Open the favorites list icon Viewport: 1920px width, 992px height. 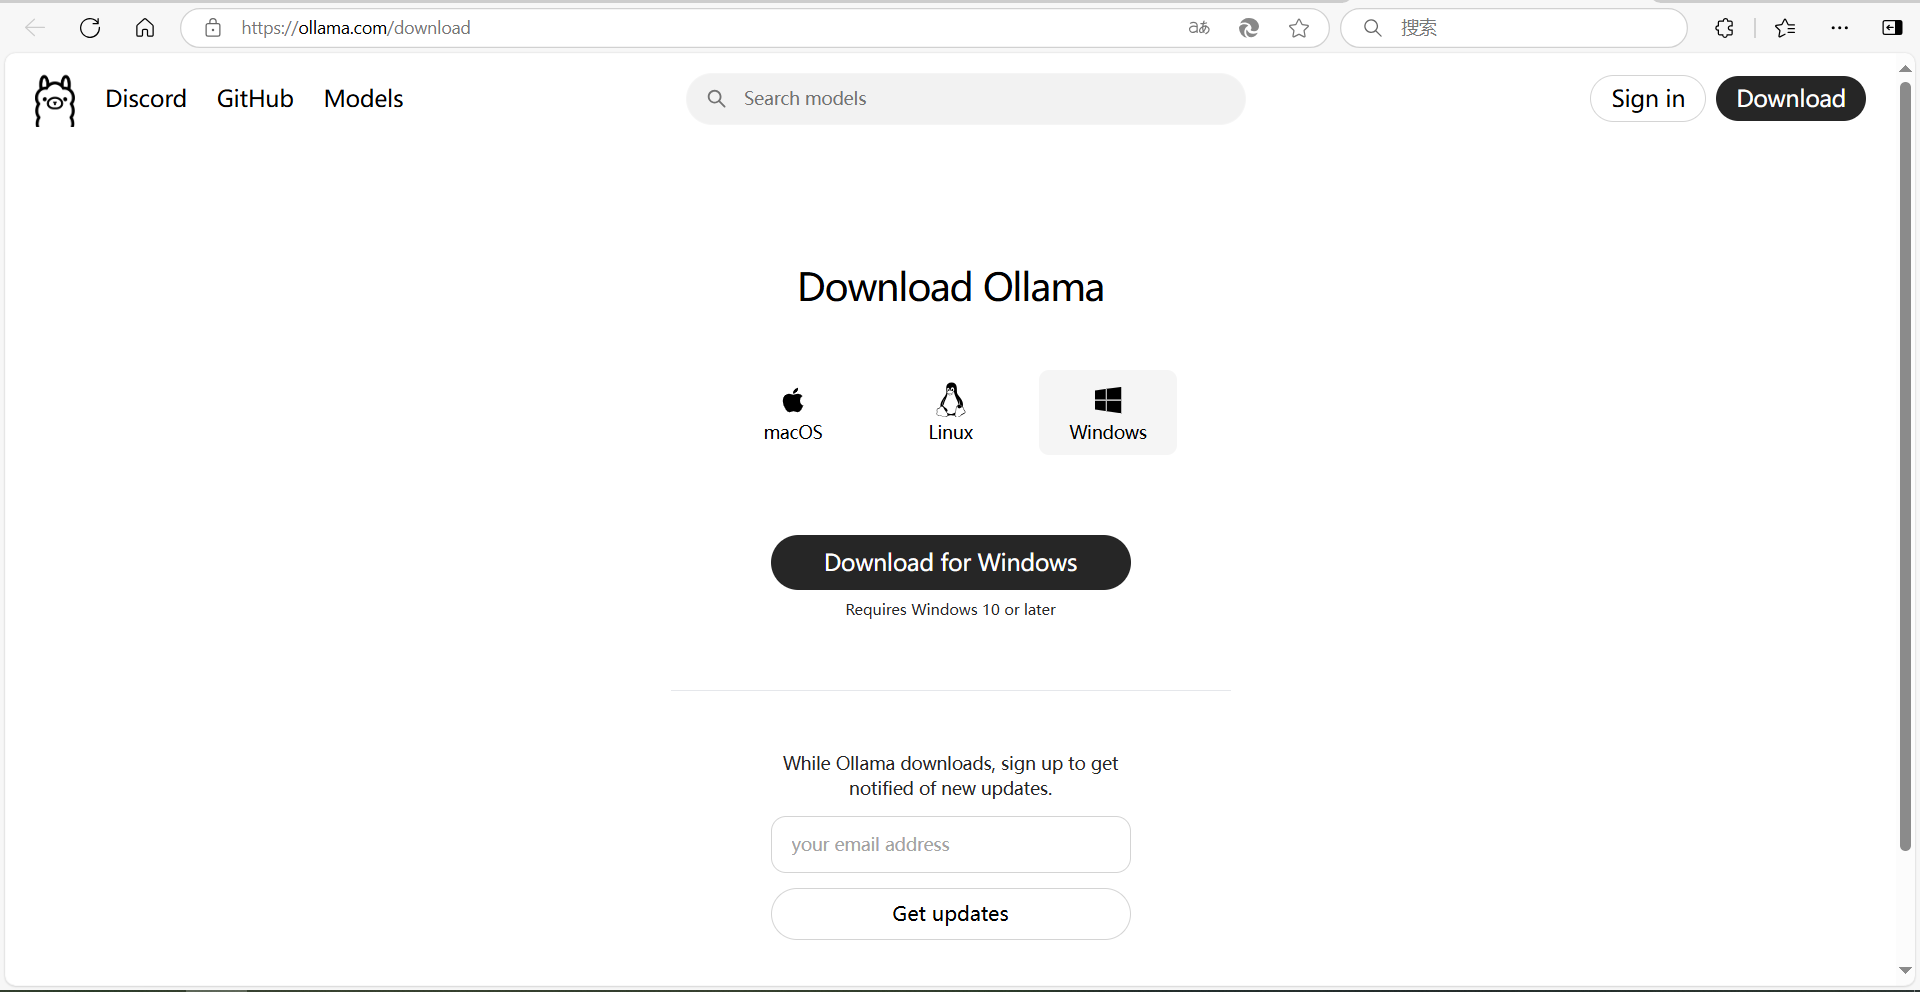click(x=1785, y=28)
